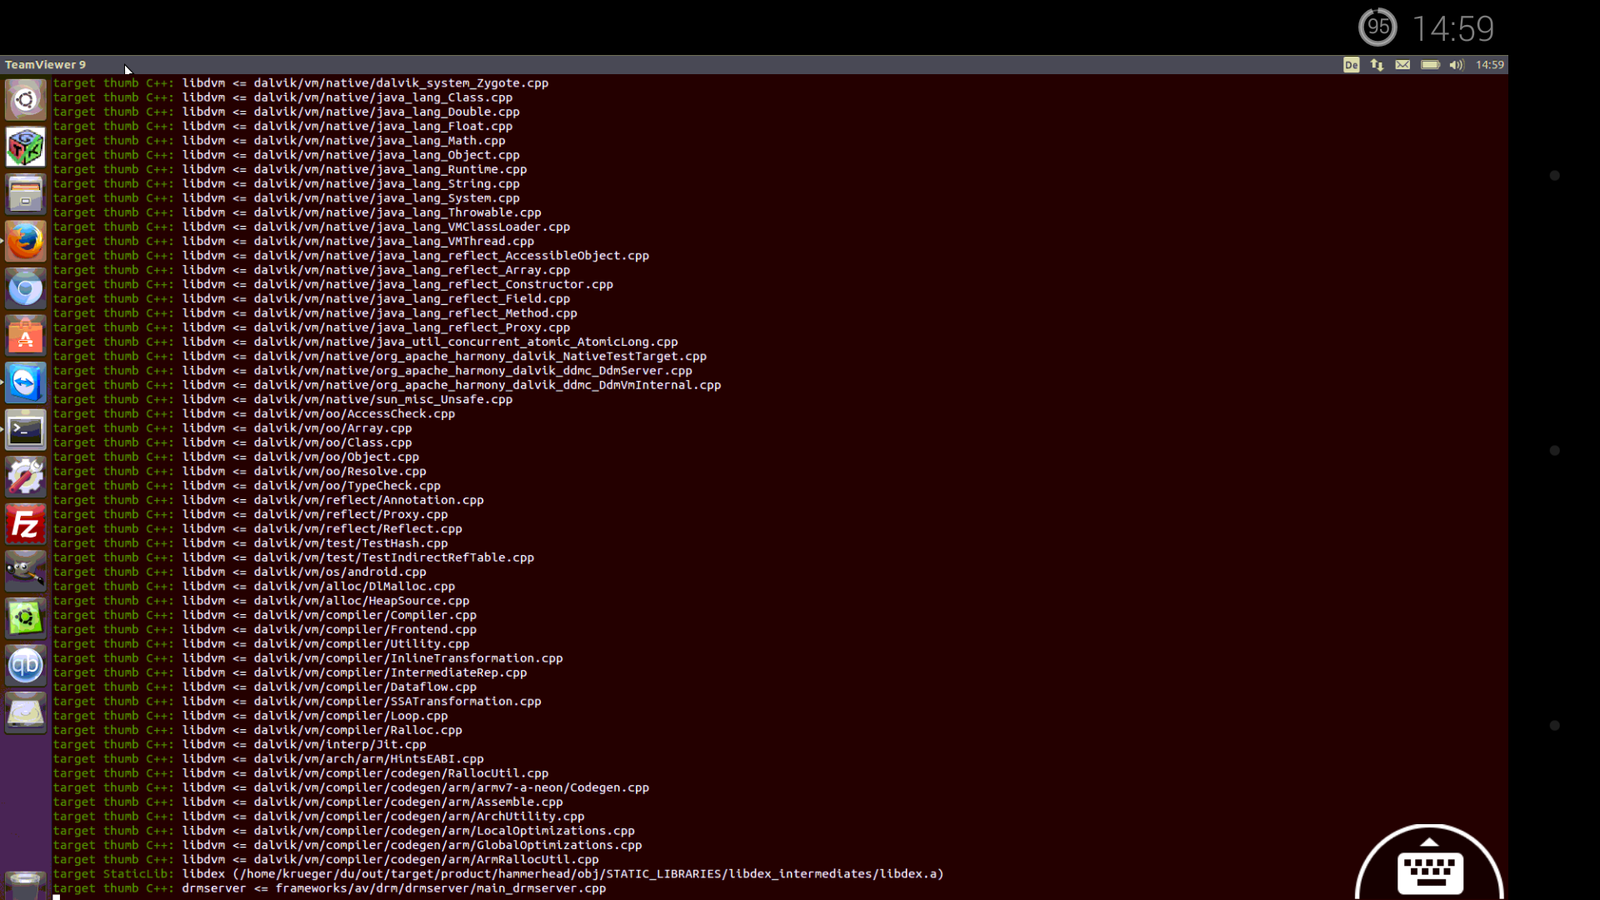The image size is (1600, 900).
Task: Open Chromium browser from the dock
Action: coord(26,289)
